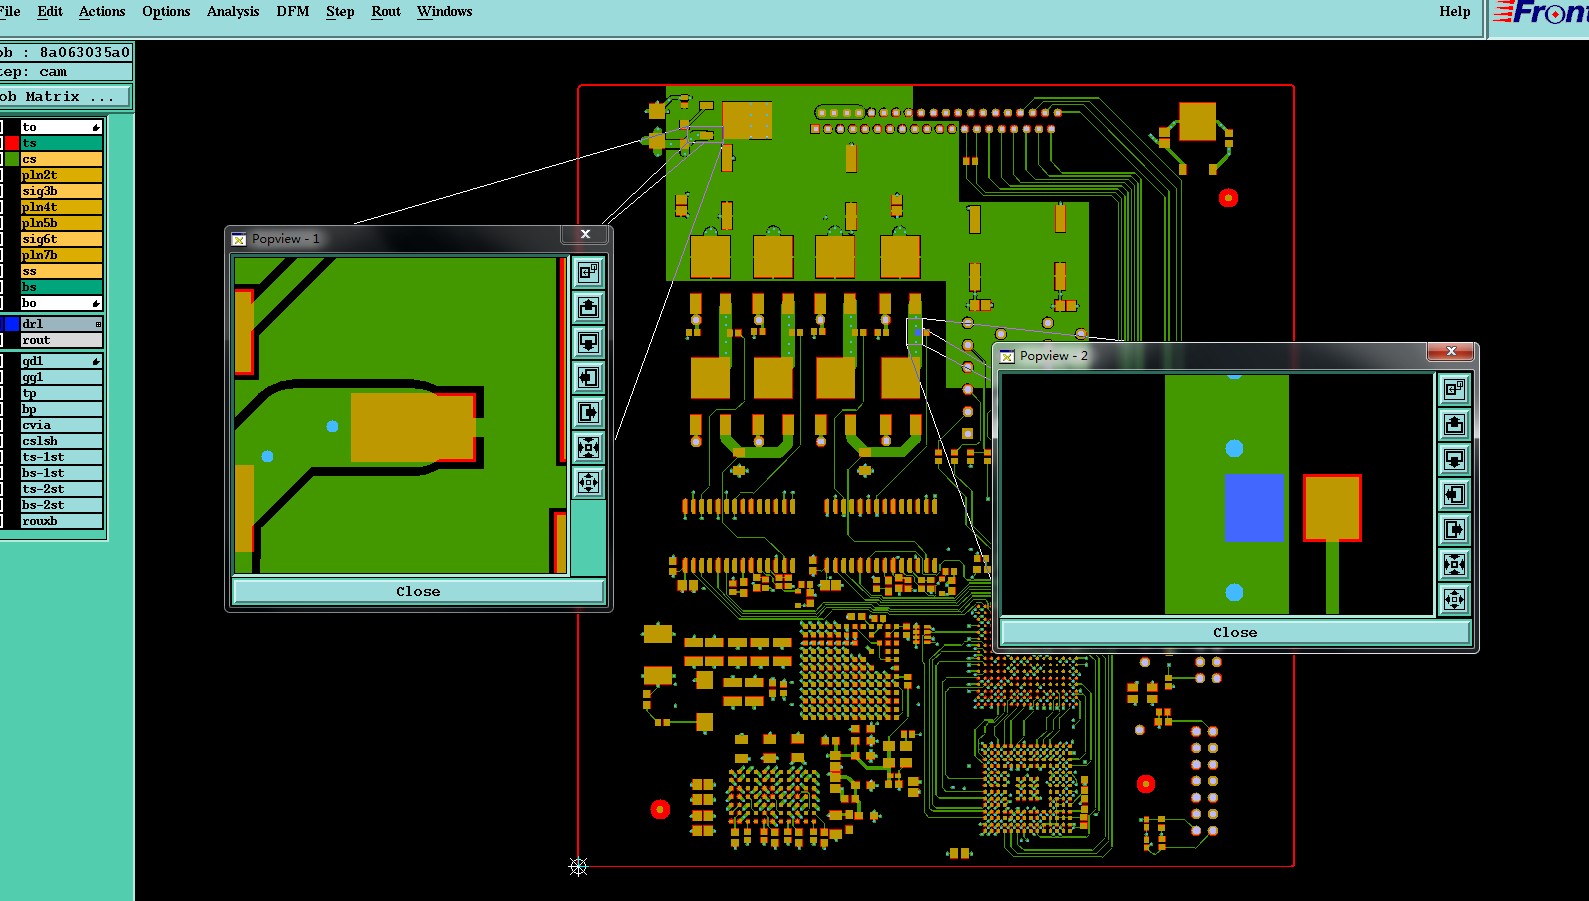This screenshot has width=1589, height=901.
Task: Expand the small marker on the drl layer row
Action: click(x=98, y=324)
